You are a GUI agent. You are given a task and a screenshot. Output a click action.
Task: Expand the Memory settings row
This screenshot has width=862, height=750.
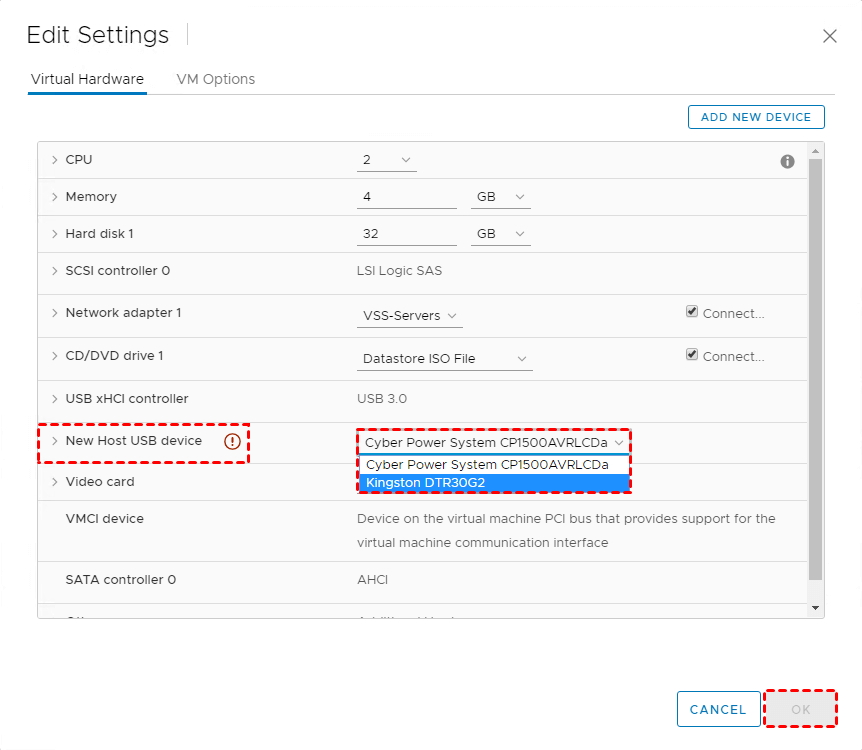tap(54, 197)
